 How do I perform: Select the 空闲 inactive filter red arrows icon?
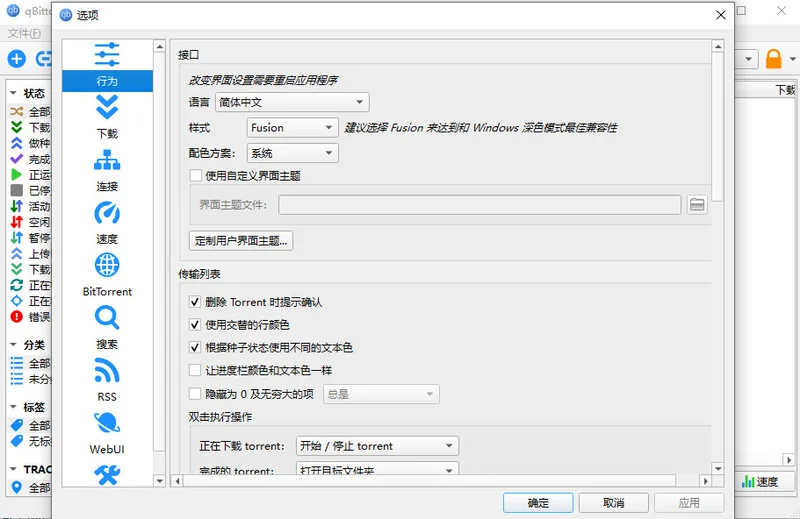(16, 222)
